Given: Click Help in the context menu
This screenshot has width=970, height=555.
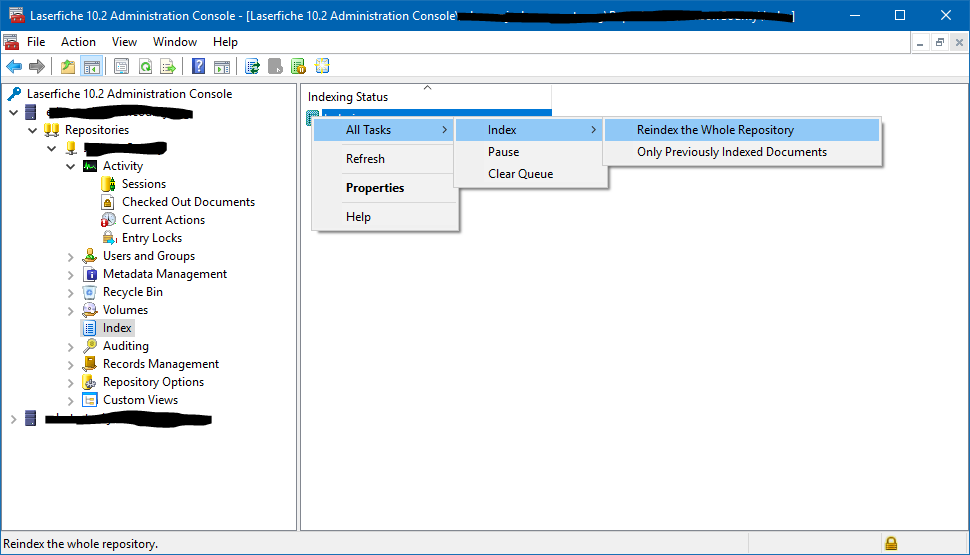Looking at the screenshot, I should pos(384,217).
